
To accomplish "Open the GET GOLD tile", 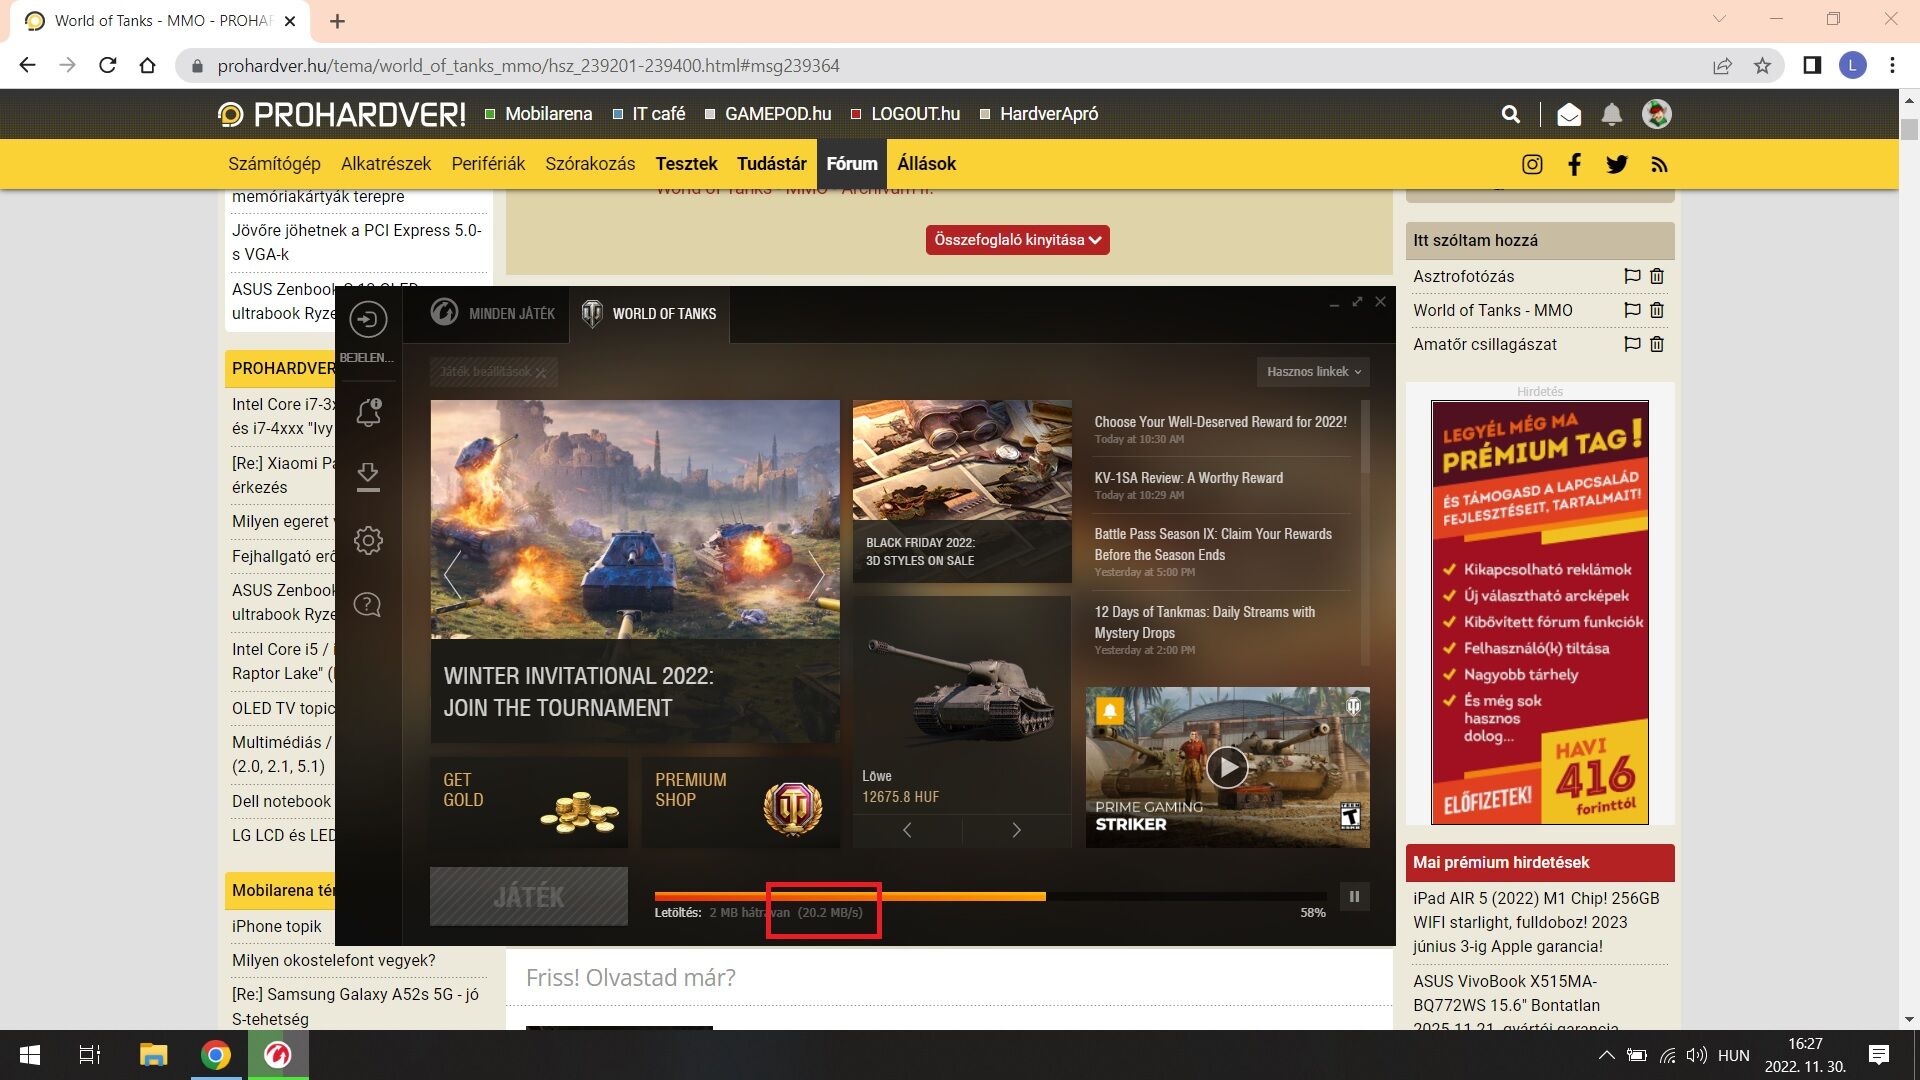I will (528, 802).
